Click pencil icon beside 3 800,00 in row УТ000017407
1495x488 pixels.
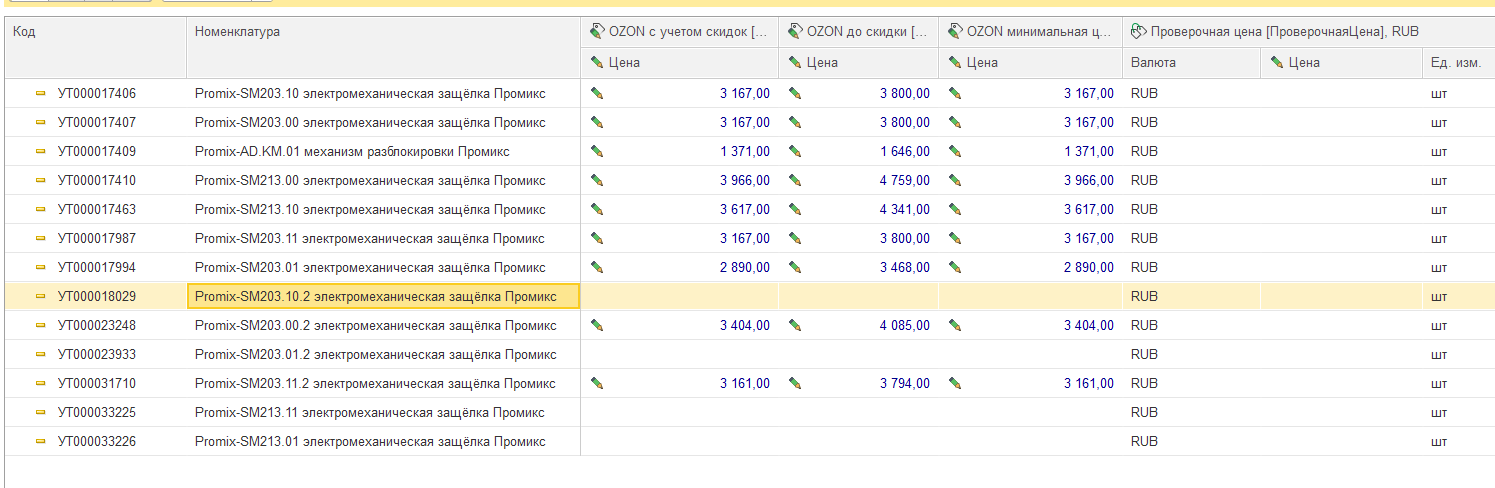click(796, 123)
